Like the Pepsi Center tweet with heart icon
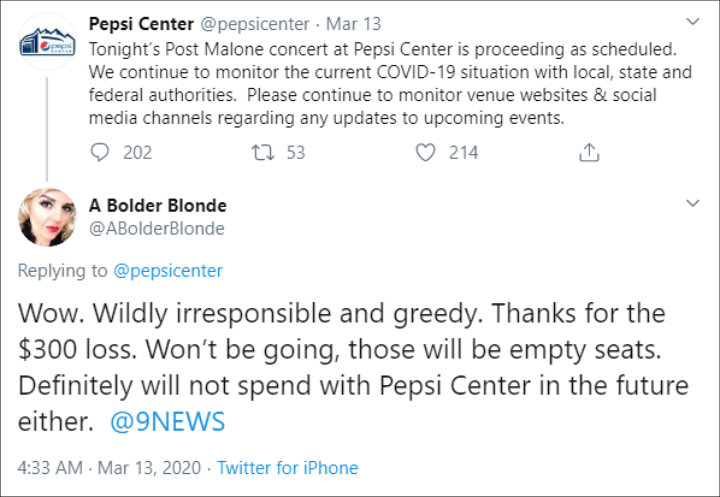The image size is (720, 497). coord(425,152)
